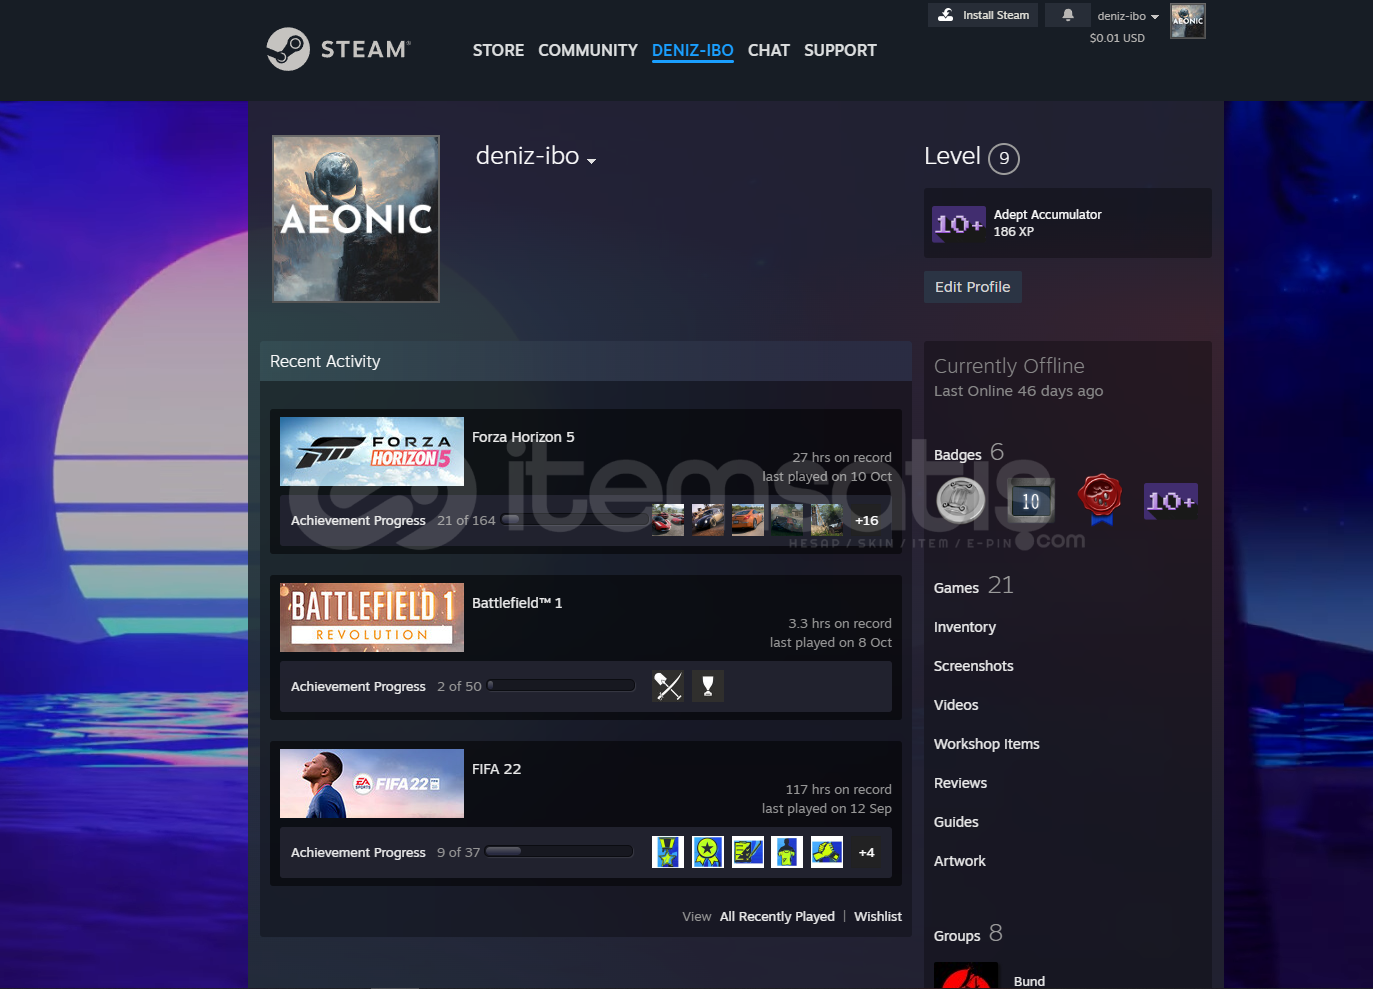Open the notifications bell
Viewport: 1373px width, 989px height.
1068,15
